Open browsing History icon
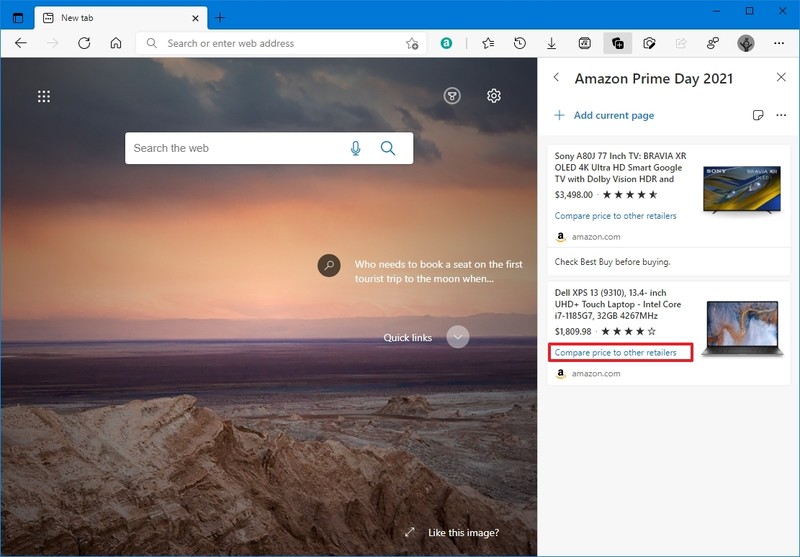The image size is (800, 557). click(x=520, y=43)
